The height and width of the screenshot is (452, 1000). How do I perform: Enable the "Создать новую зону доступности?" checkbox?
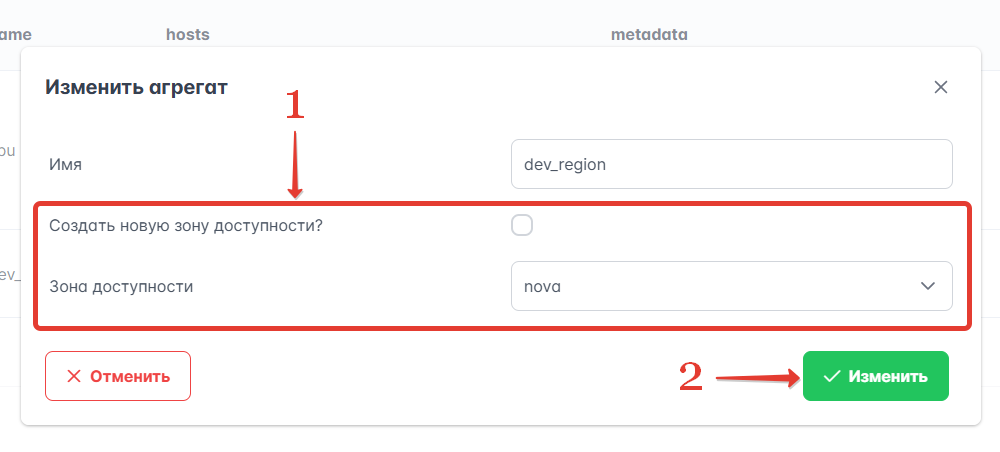coord(522,225)
